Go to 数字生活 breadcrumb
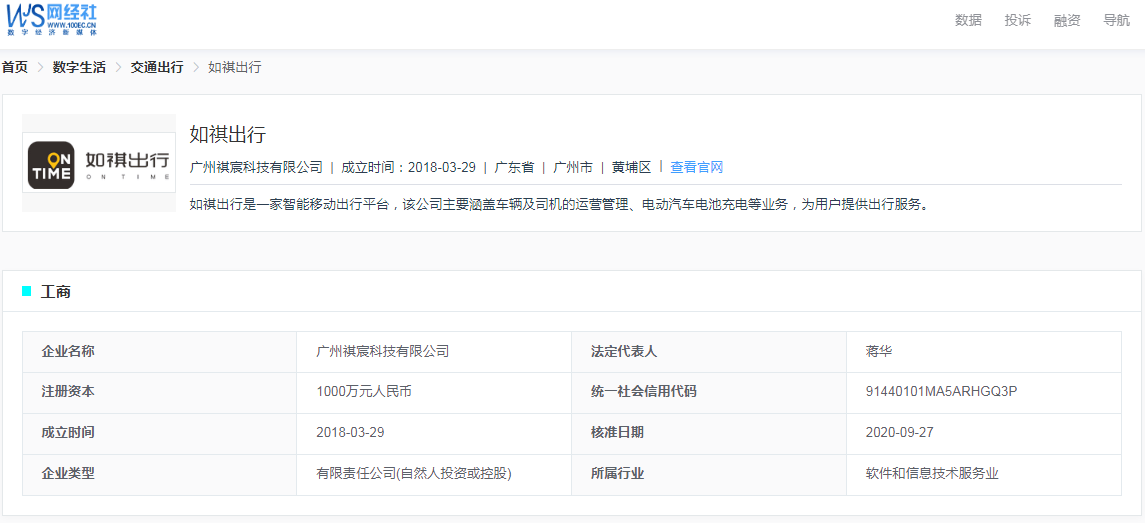 tap(79, 67)
